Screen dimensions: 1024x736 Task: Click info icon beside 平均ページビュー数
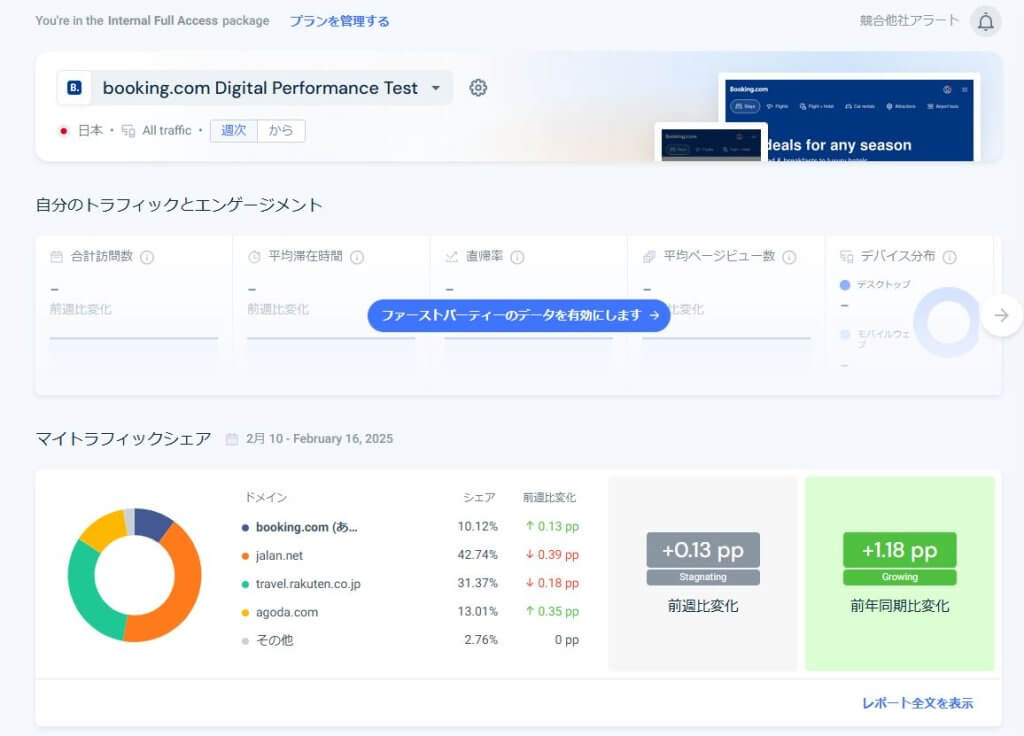[789, 257]
